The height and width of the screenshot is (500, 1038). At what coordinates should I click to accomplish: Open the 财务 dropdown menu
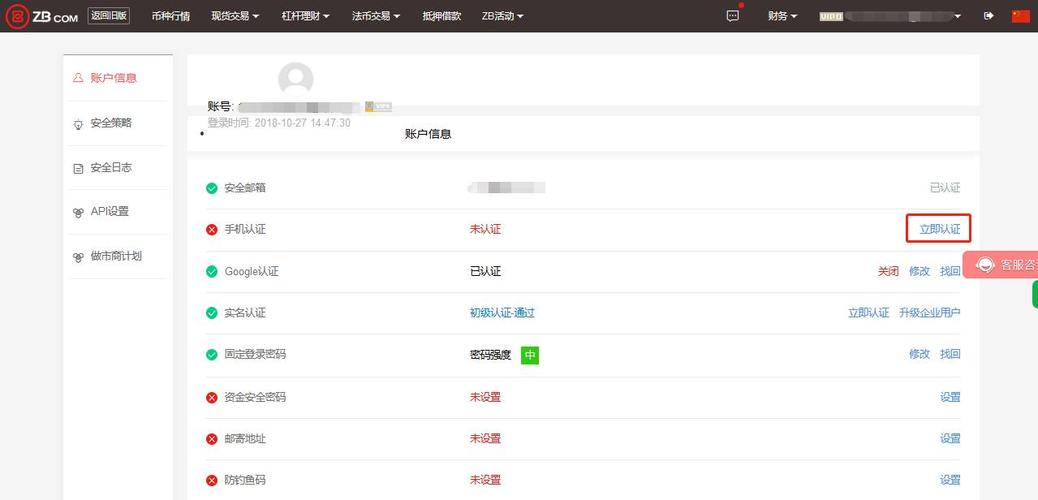782,16
